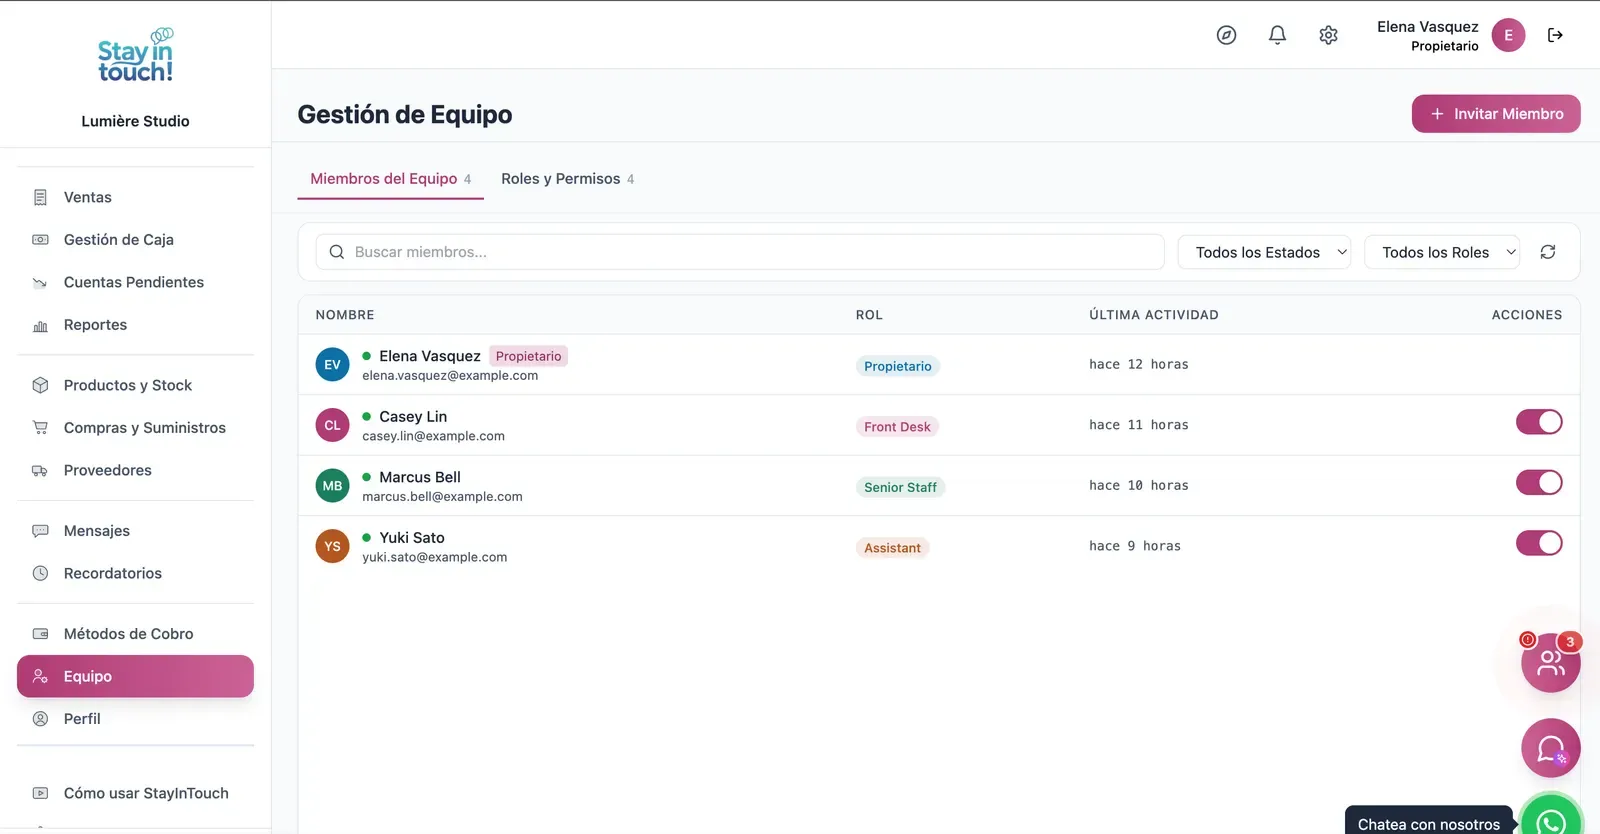Open the compass explore icon
This screenshot has height=834, width=1600.
pyautogui.click(x=1226, y=35)
